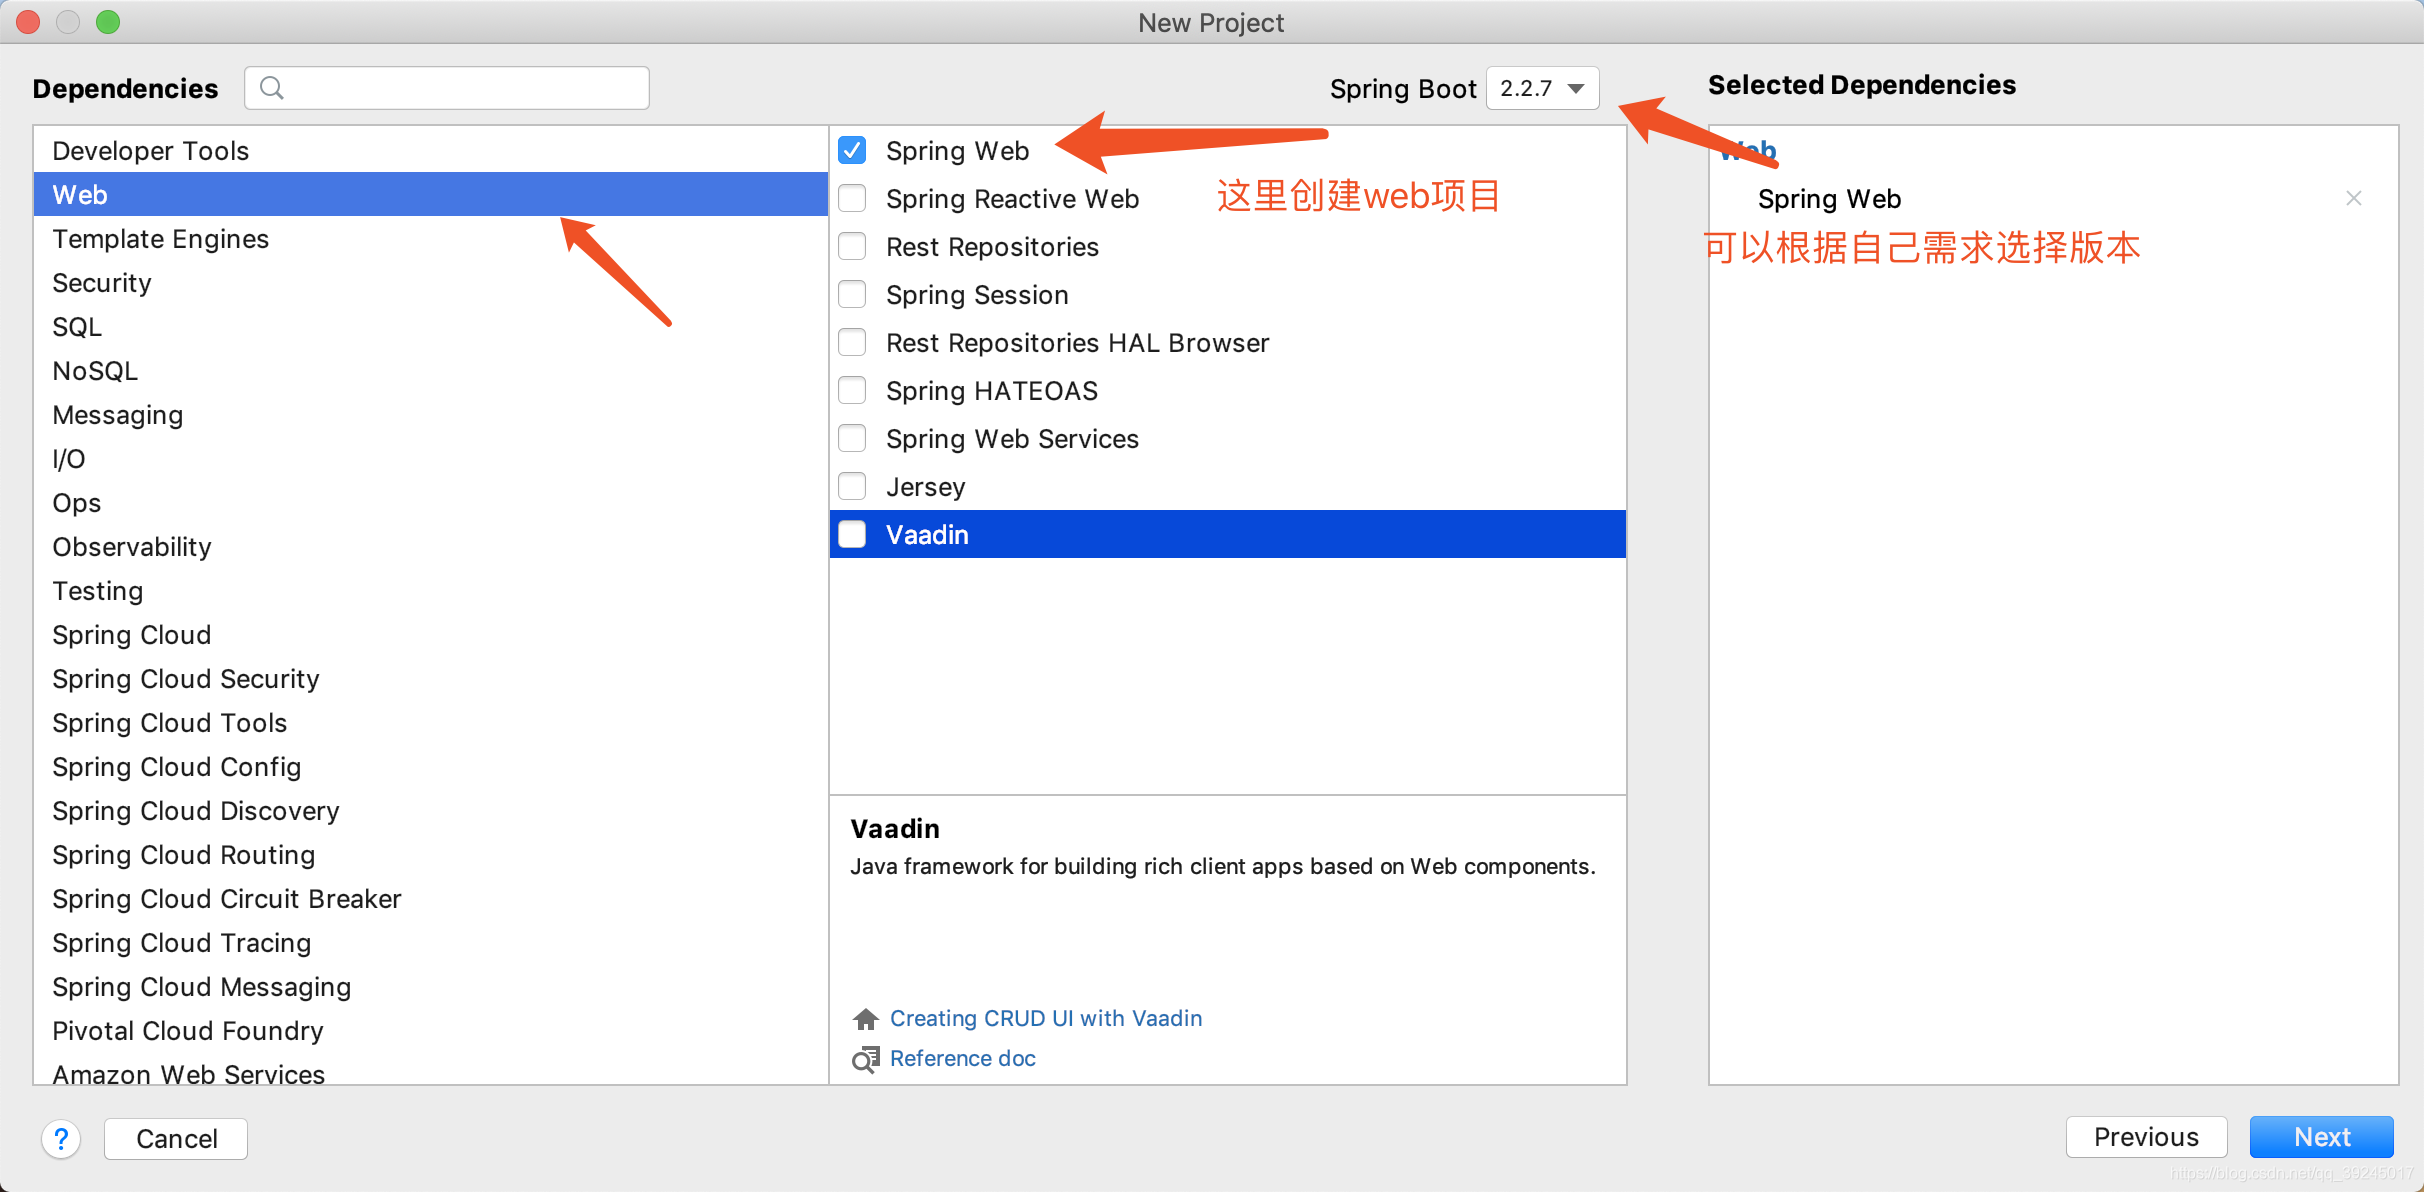Select Spring Cloud Tools category
Image resolution: width=2424 pixels, height=1192 pixels.
pyautogui.click(x=431, y=722)
